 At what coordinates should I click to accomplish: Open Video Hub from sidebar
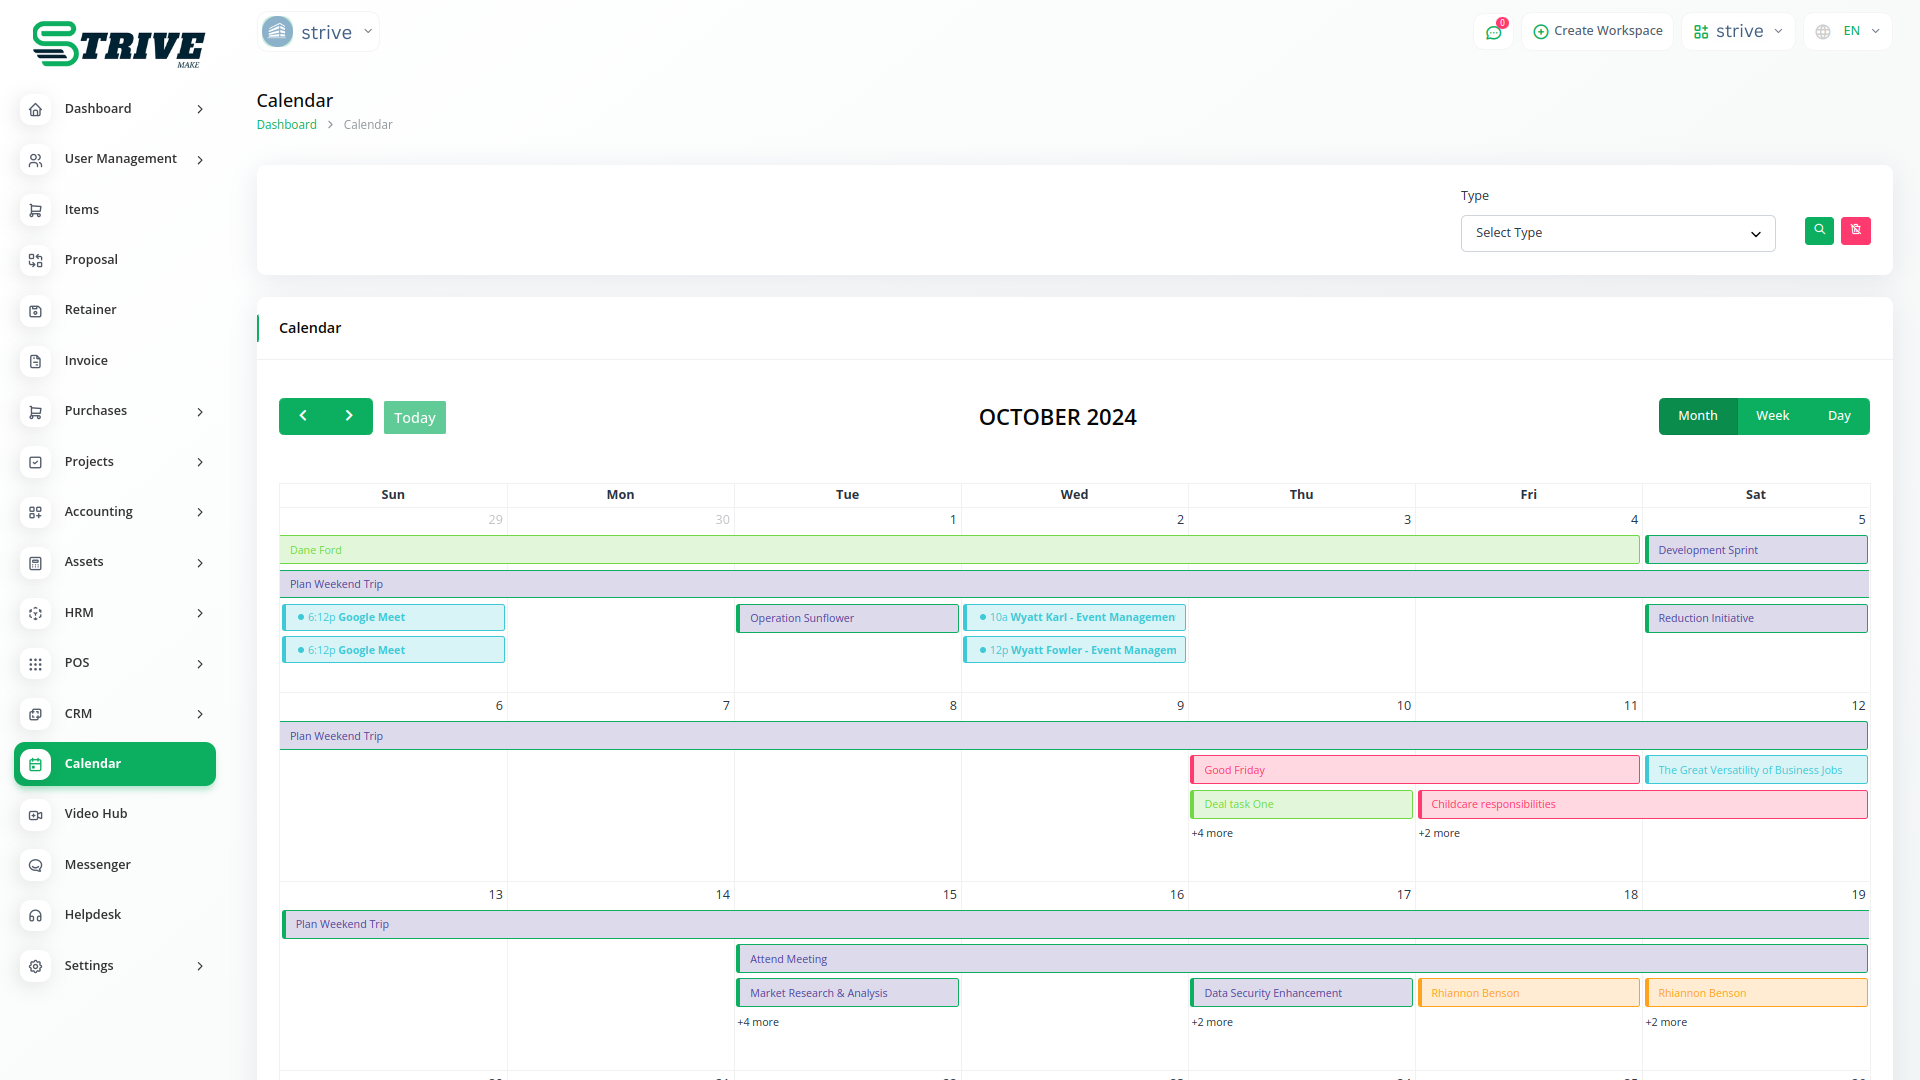point(96,814)
